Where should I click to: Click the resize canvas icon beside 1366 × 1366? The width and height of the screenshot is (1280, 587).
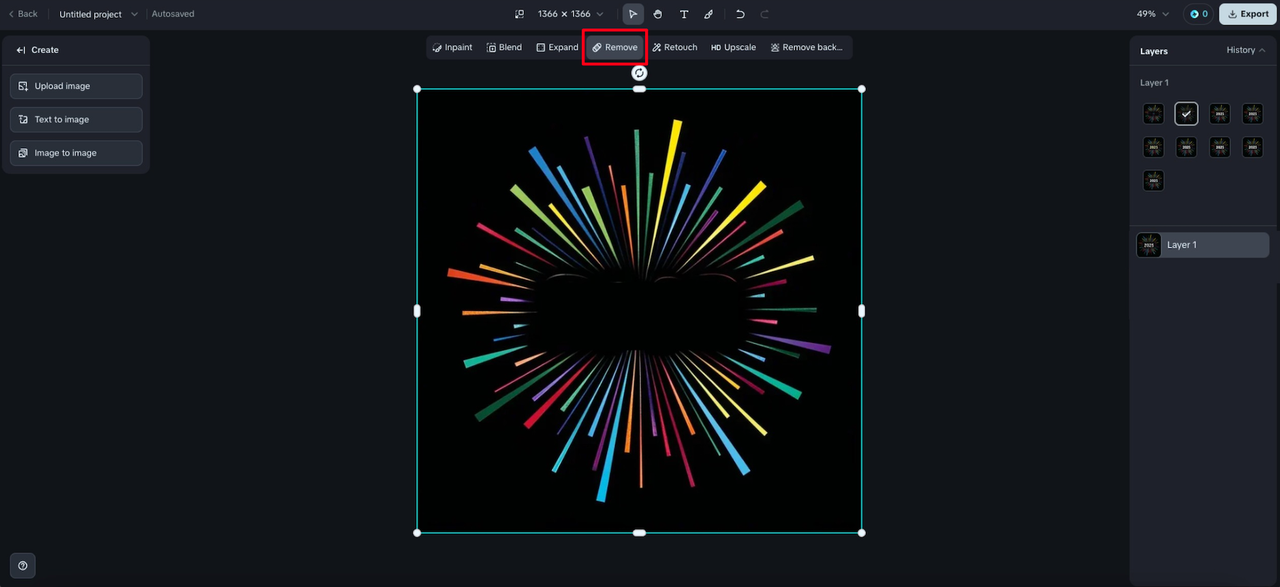(x=519, y=14)
